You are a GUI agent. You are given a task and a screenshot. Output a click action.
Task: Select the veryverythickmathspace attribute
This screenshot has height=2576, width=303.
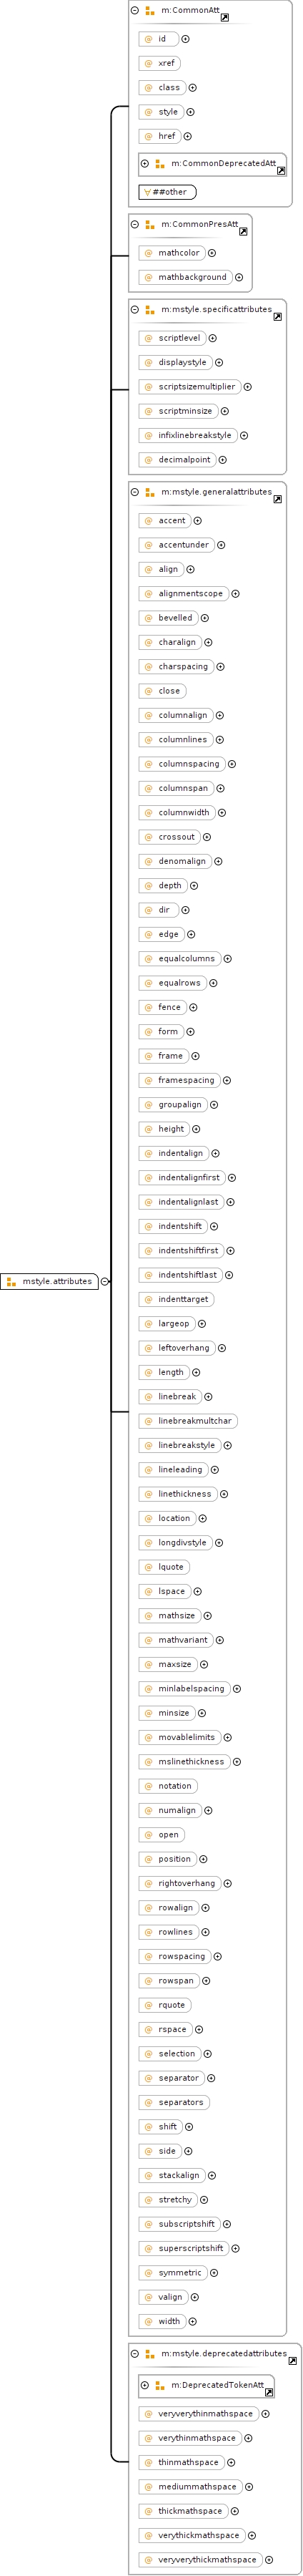[x=200, y=2559]
